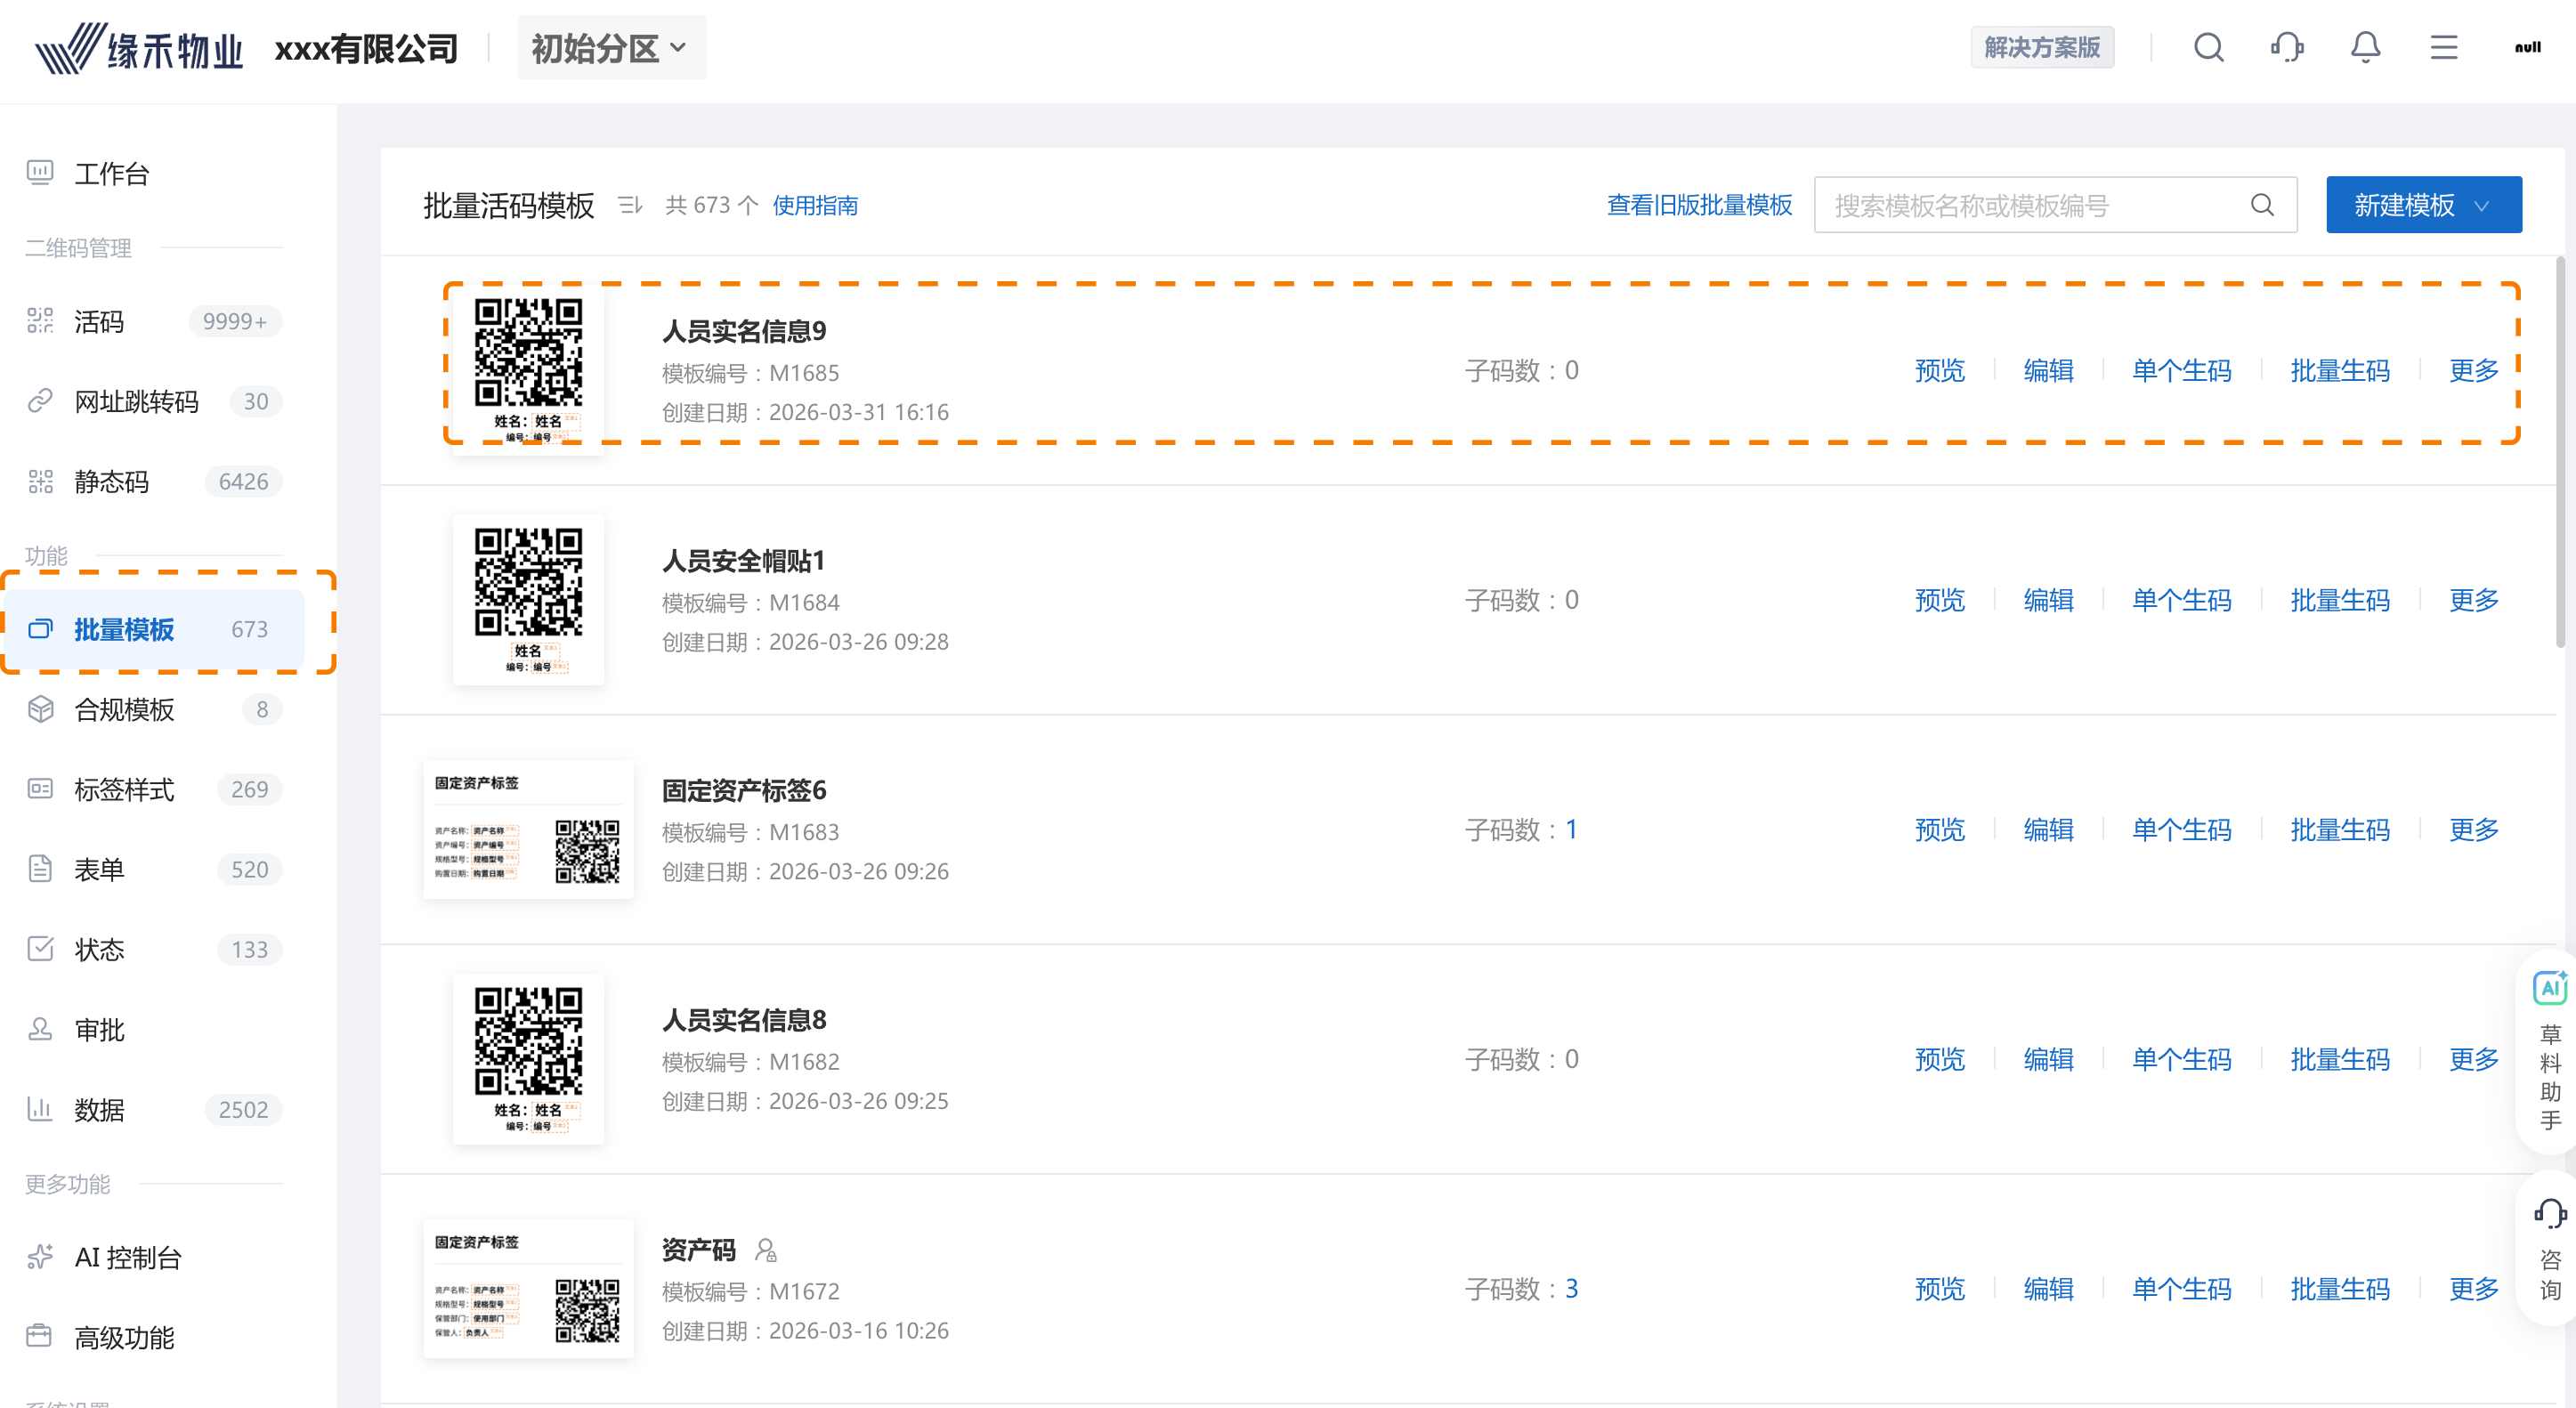Click 批量生码 for 人员安全帽贴1
The image size is (2576, 1408).
[2339, 600]
